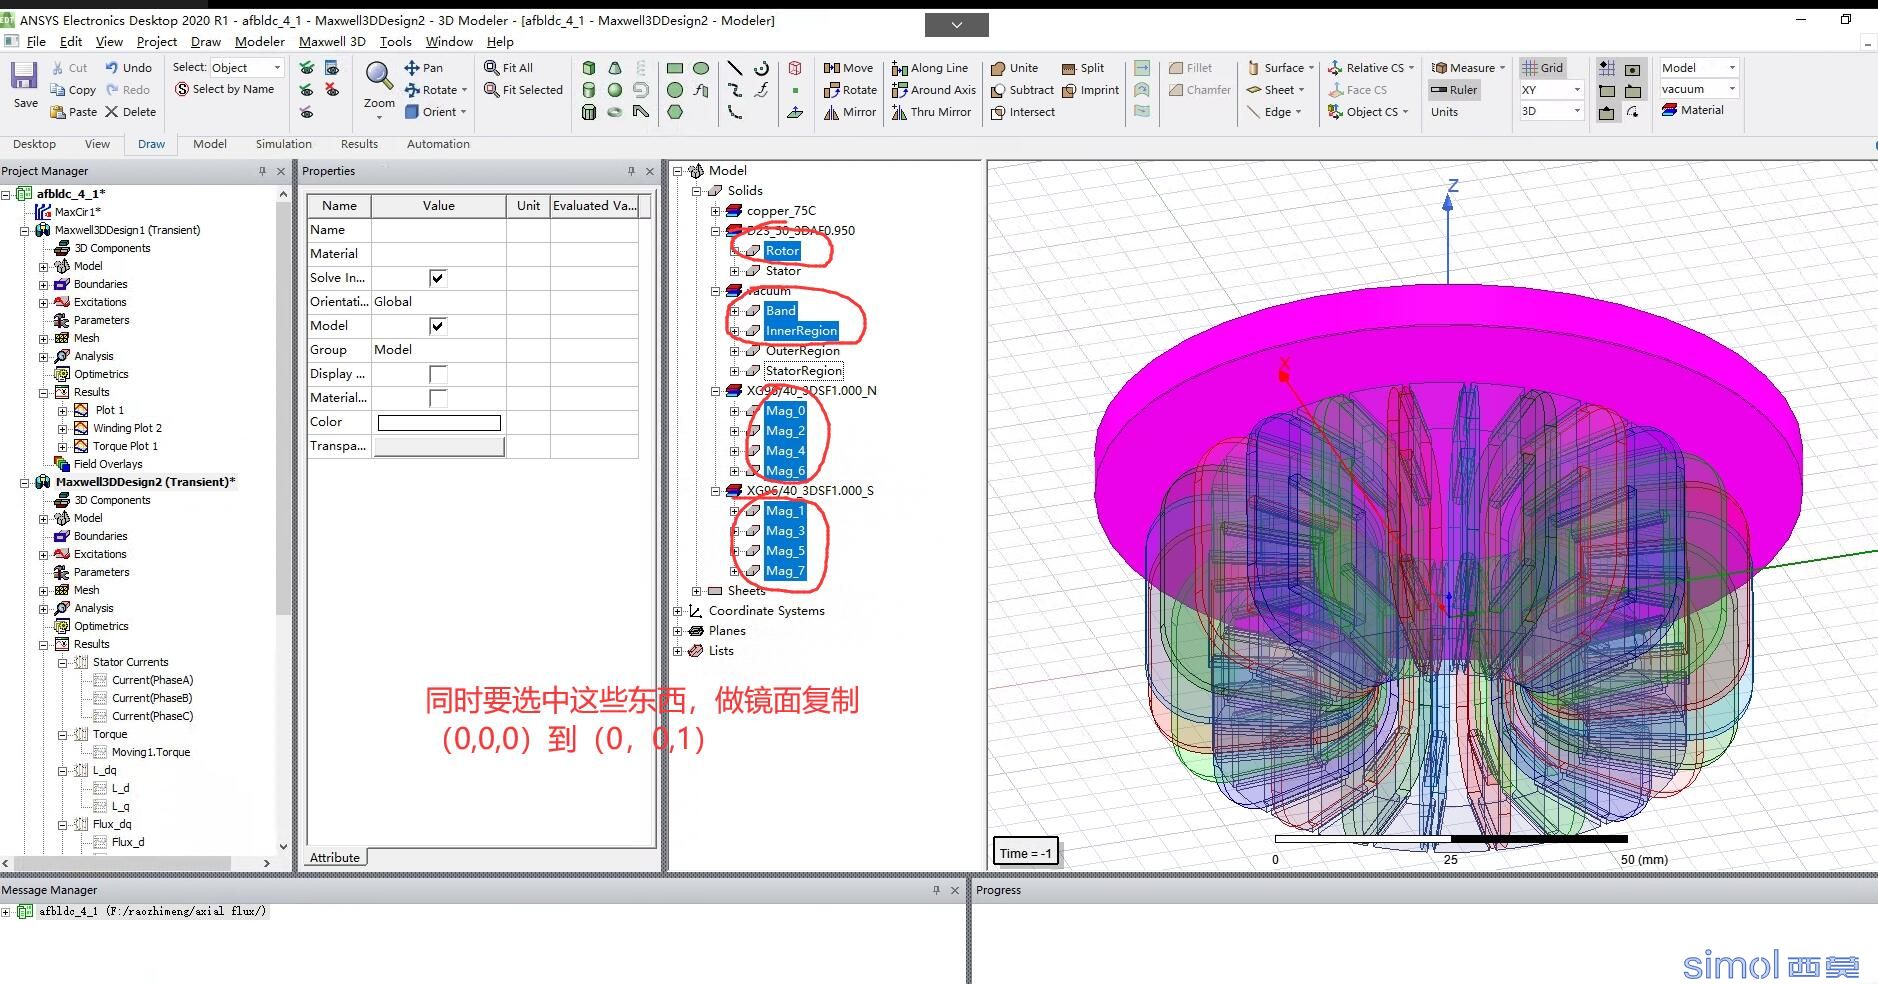Switch to the Results ribbon tab

point(359,144)
